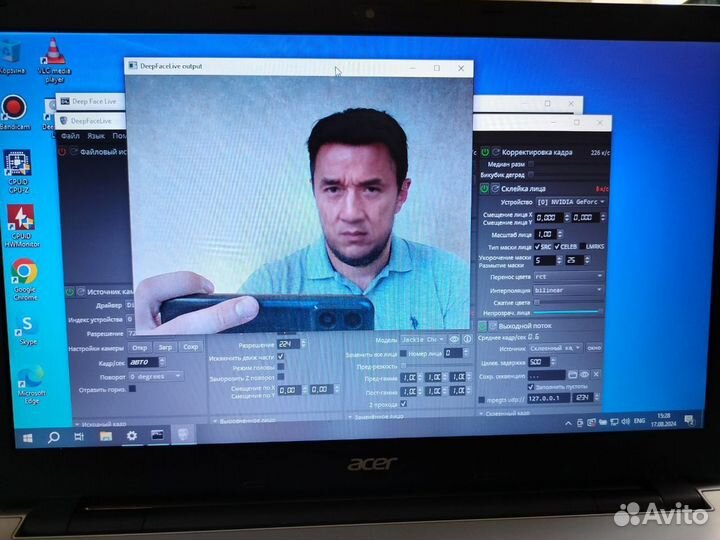Clear sequence save path with X icon

[x=596, y=375]
